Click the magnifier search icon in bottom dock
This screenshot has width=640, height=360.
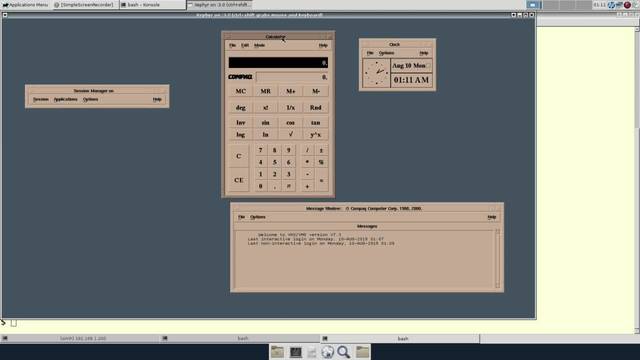click(344, 352)
